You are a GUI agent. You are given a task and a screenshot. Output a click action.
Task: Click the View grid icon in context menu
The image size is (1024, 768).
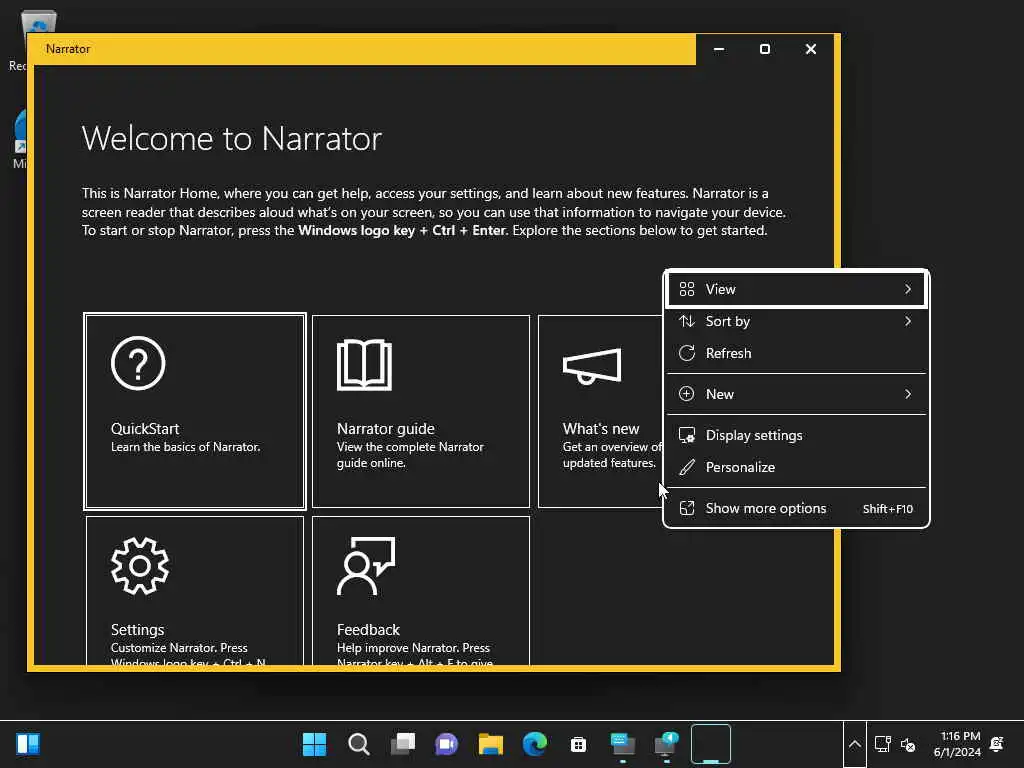686,289
